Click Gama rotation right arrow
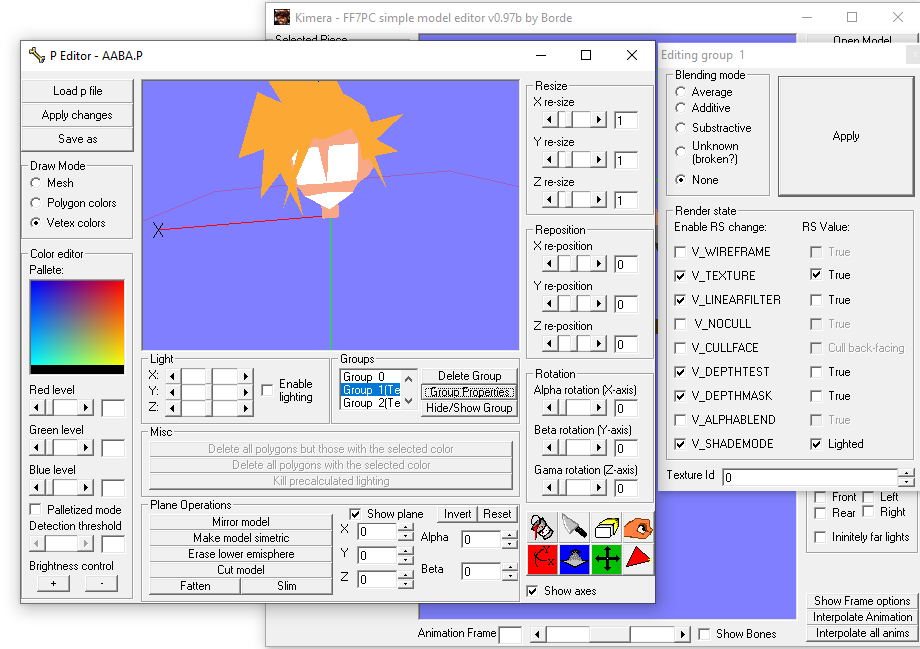 [x=598, y=488]
